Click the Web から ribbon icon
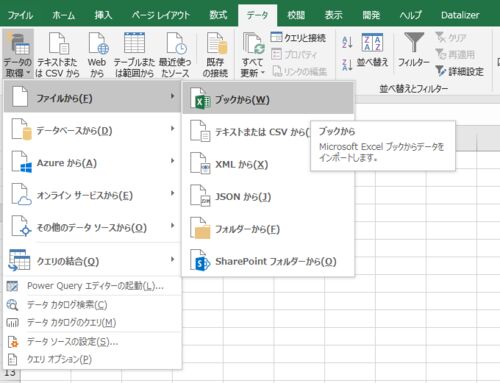The height and width of the screenshot is (383, 500). point(97,55)
